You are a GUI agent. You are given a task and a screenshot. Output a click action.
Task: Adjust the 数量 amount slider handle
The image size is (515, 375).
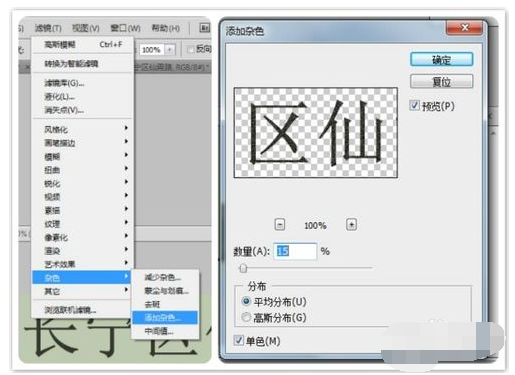pos(243,268)
